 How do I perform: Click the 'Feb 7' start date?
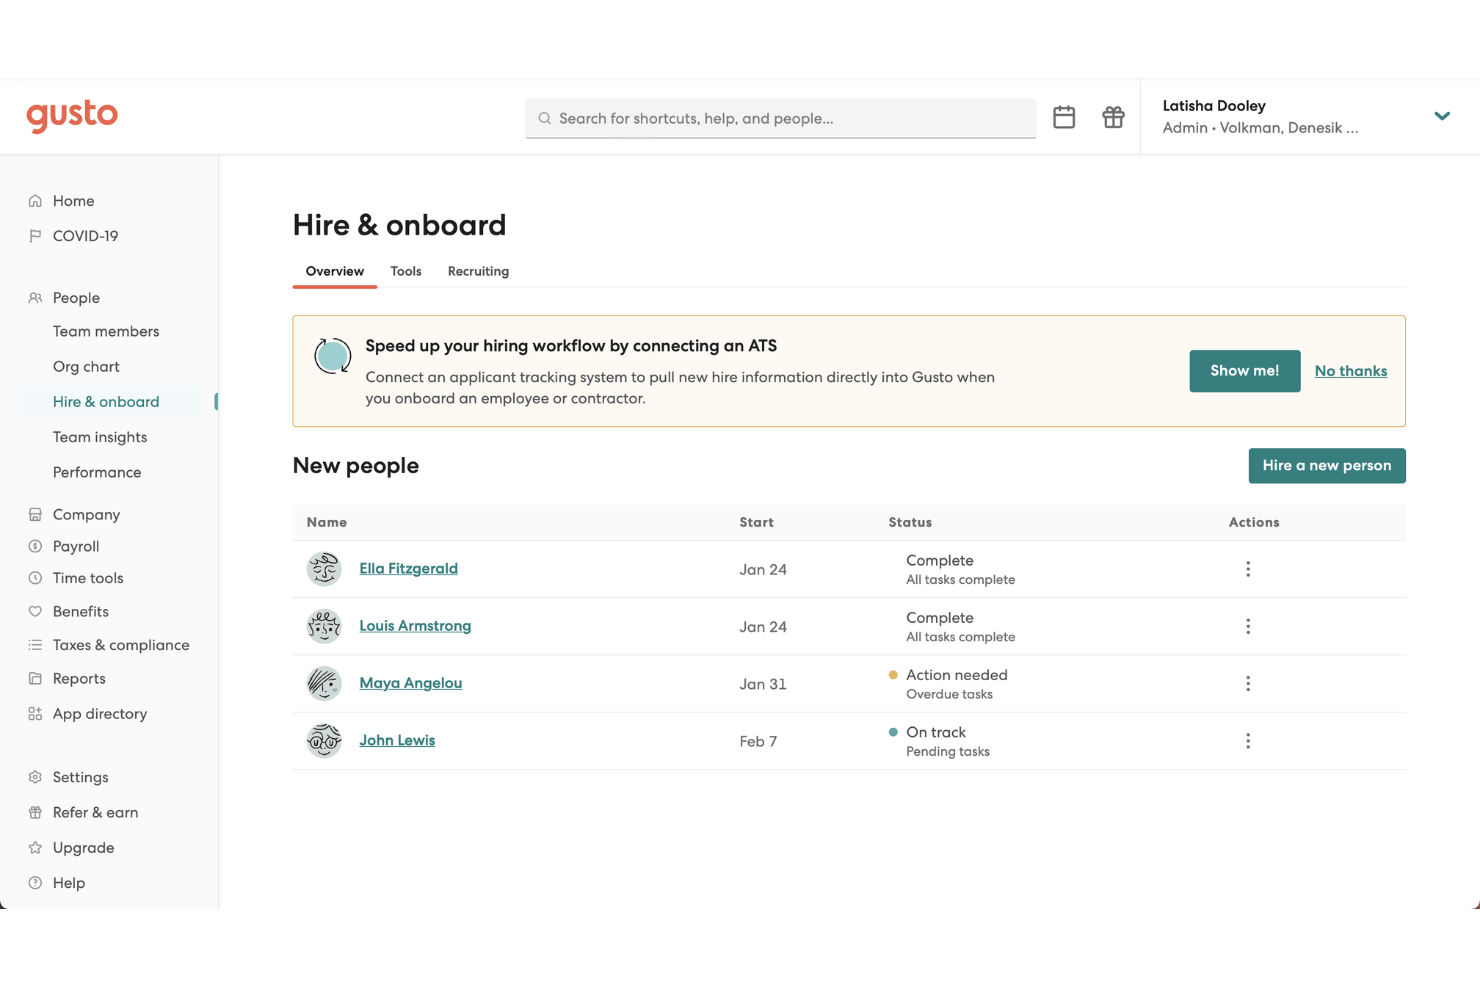click(x=758, y=741)
